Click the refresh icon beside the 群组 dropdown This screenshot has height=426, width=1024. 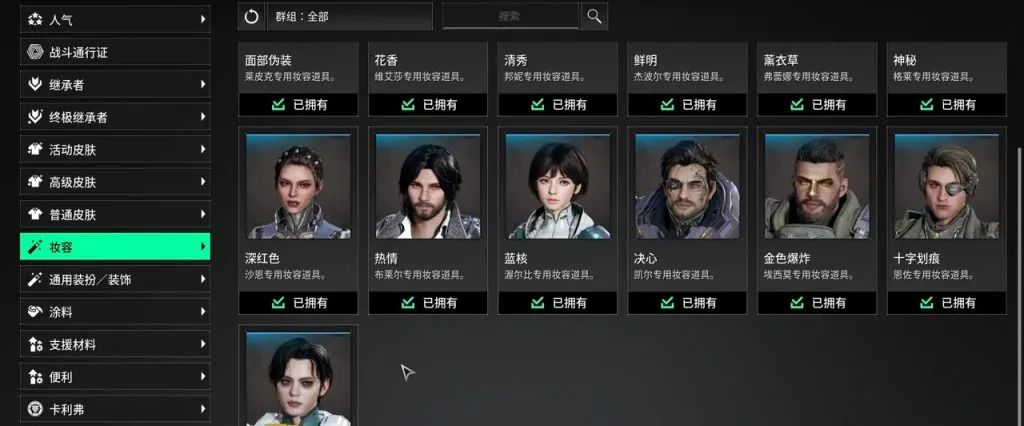[251, 16]
